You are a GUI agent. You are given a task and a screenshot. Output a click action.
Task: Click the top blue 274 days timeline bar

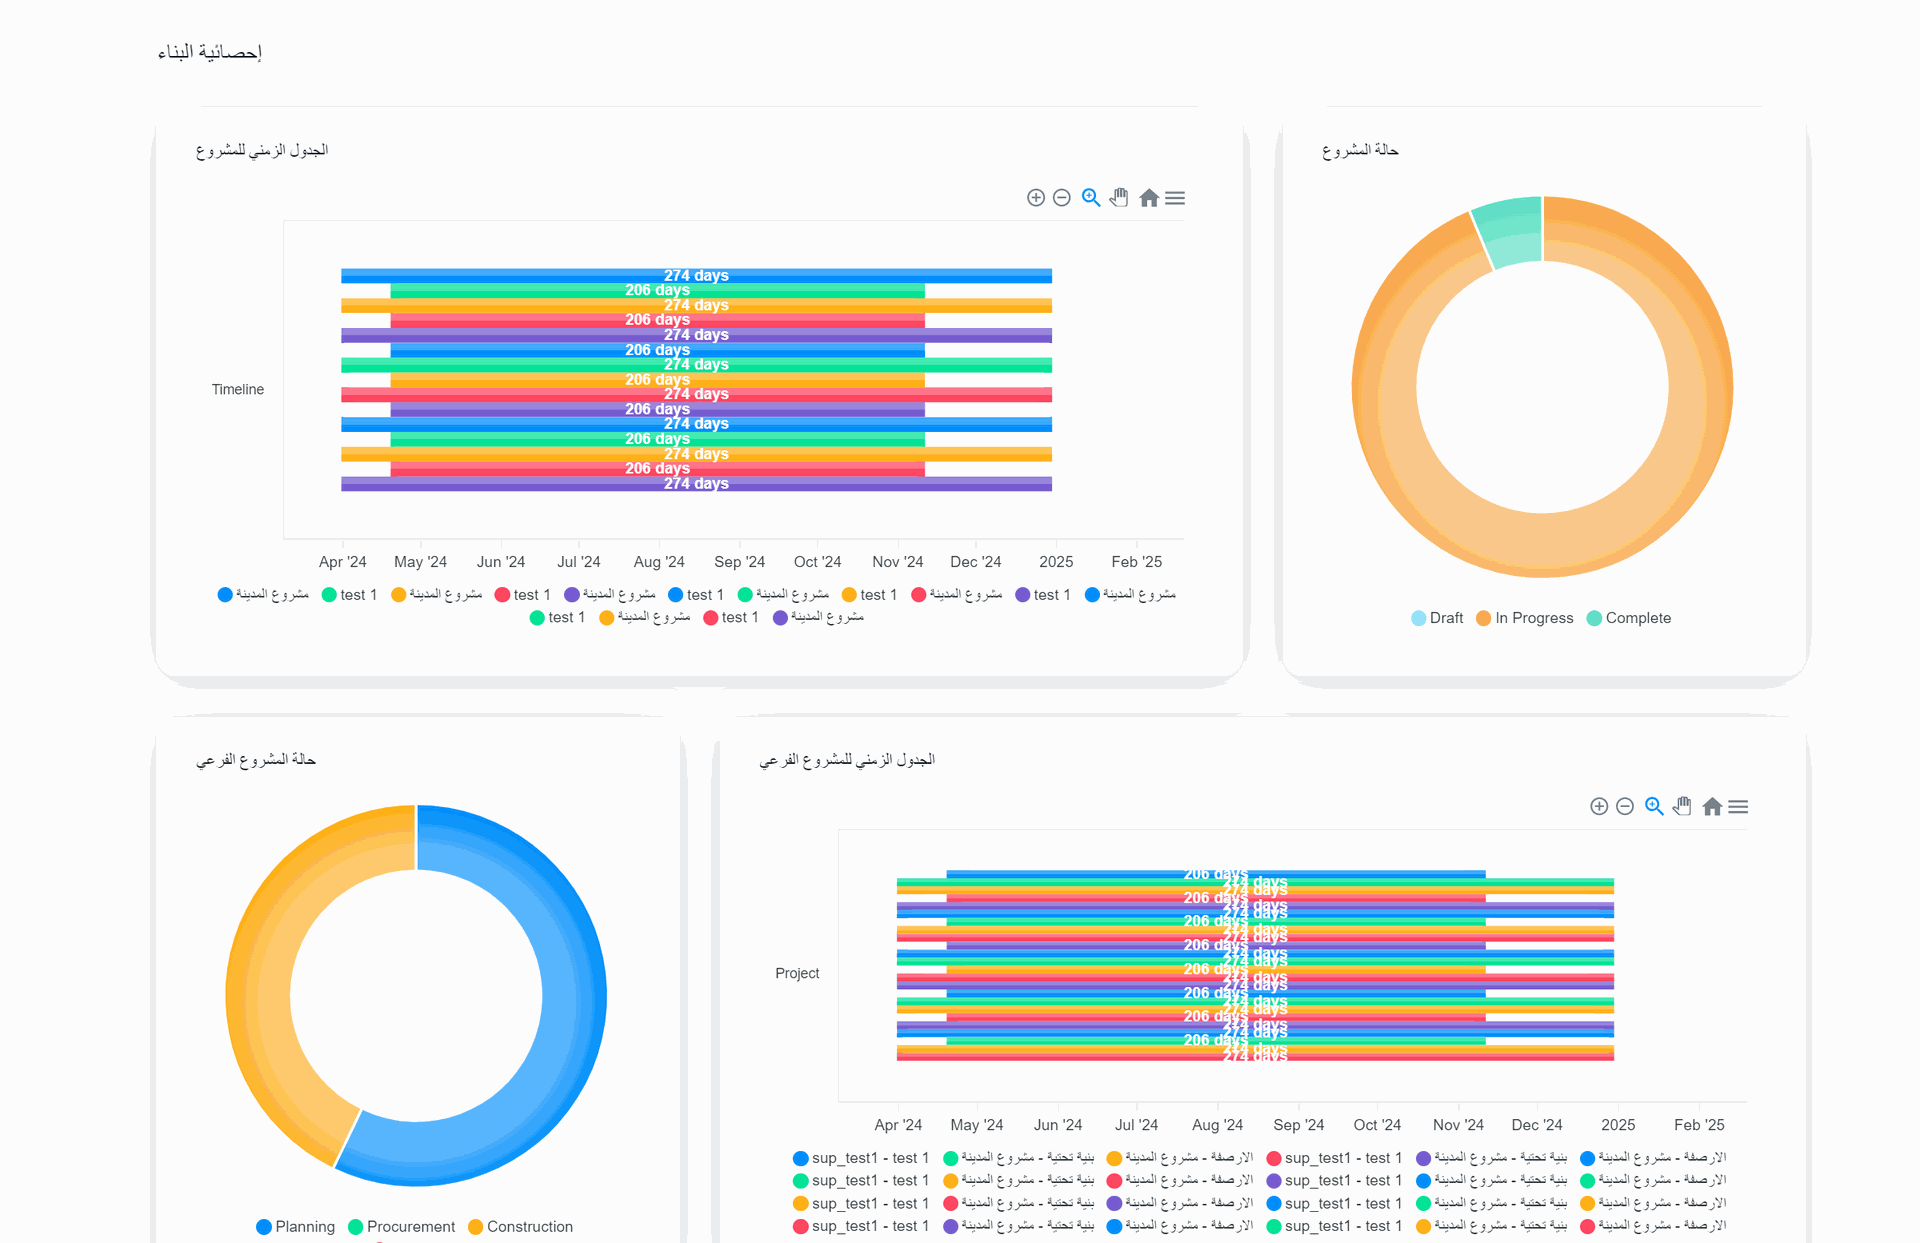tap(500, 275)
